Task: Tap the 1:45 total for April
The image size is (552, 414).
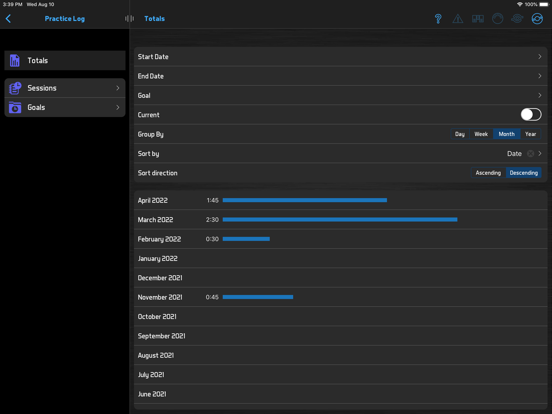Action: coord(213,200)
